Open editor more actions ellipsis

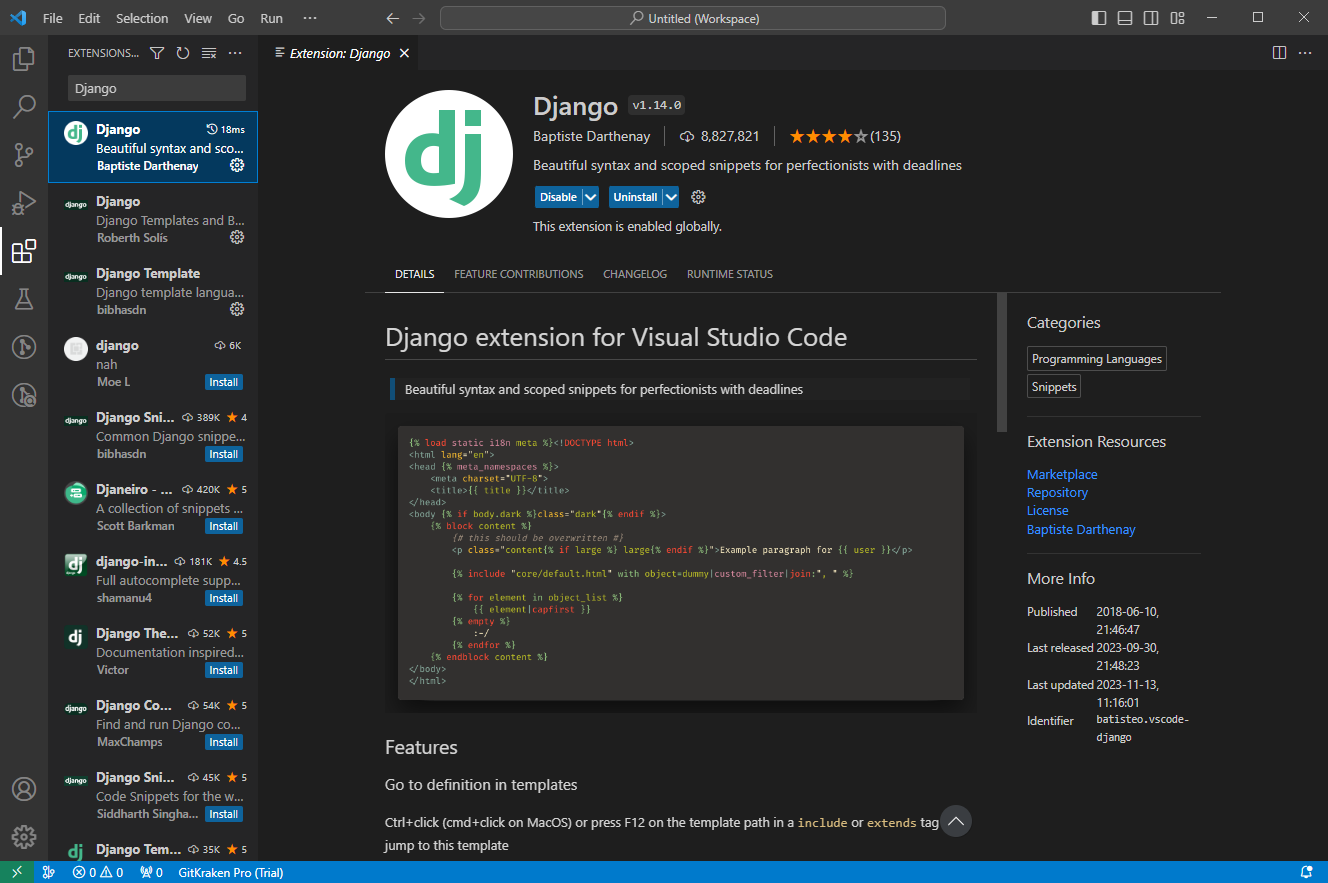click(x=1305, y=53)
